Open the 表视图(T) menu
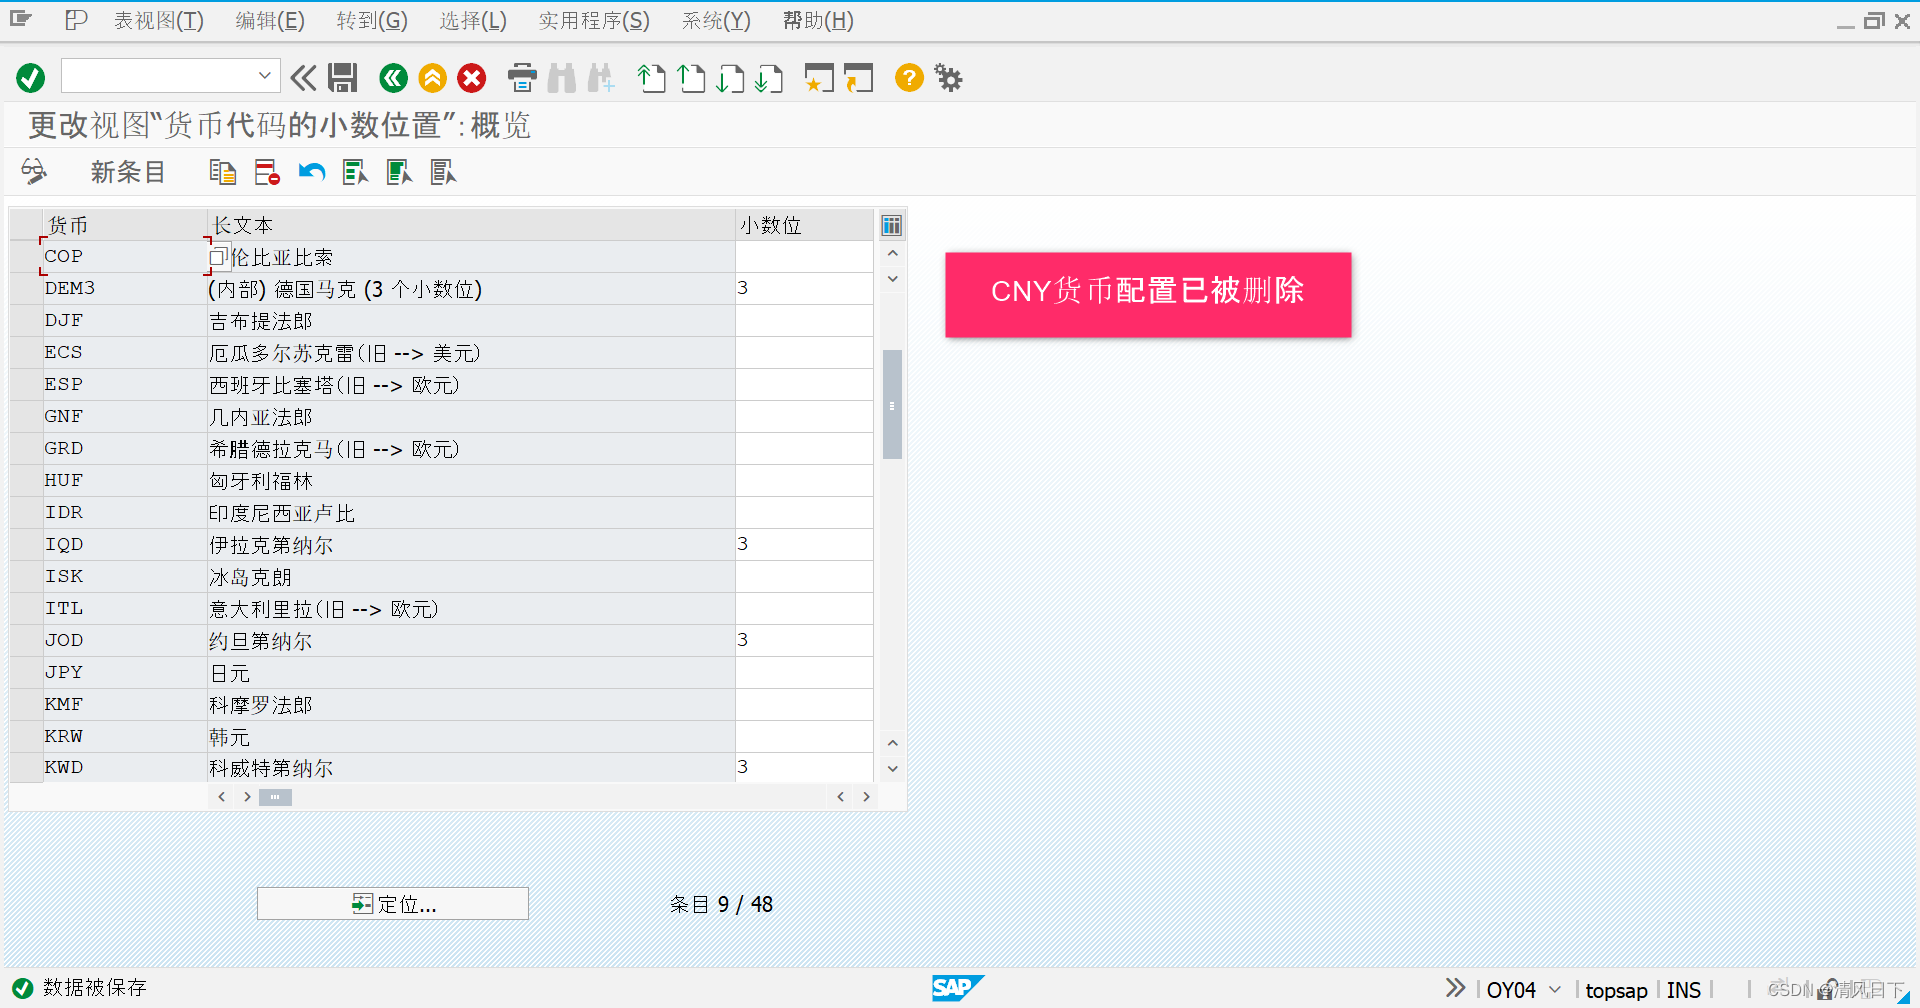 click(x=158, y=21)
